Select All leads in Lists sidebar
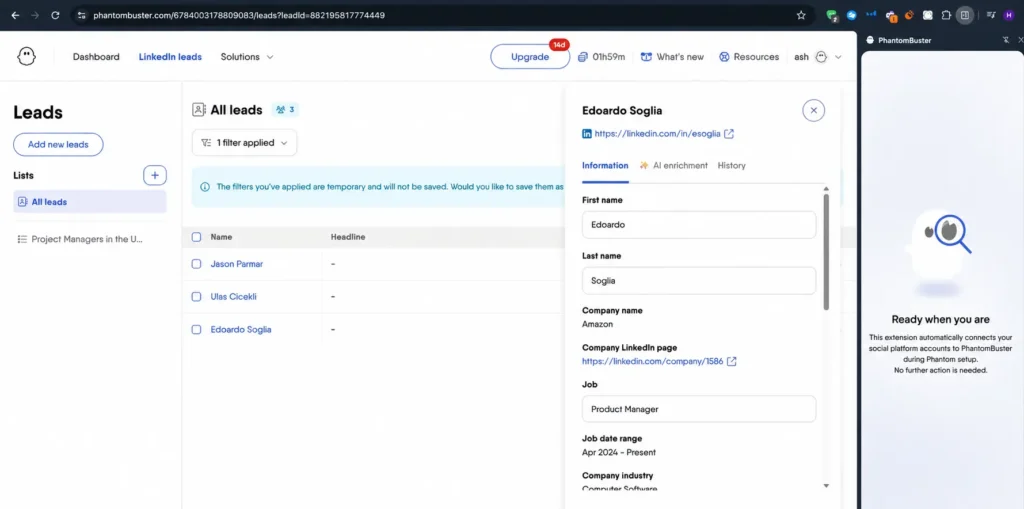 pos(90,202)
